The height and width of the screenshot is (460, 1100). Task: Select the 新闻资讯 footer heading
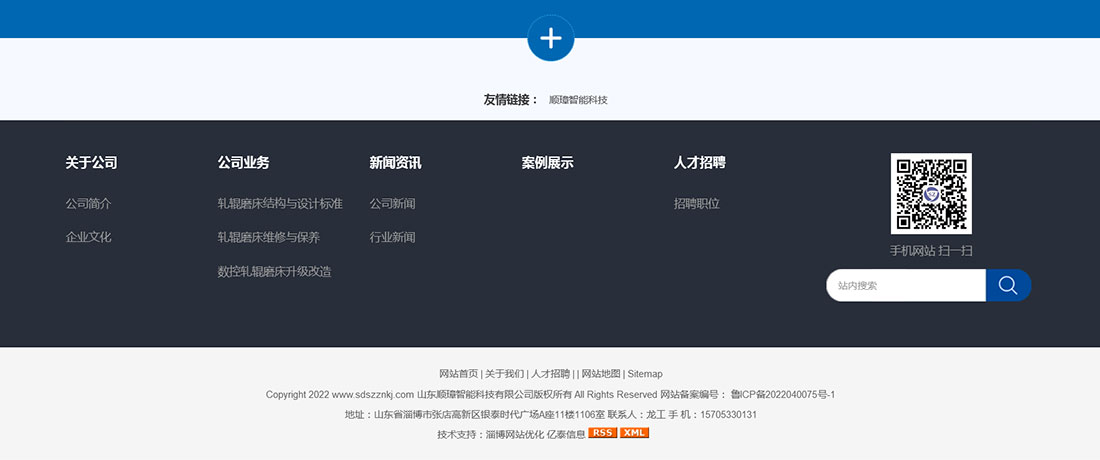[395, 162]
